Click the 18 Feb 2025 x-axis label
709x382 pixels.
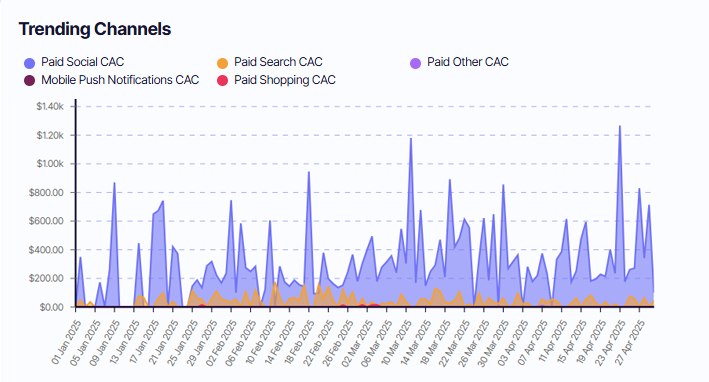pyautogui.click(x=299, y=342)
